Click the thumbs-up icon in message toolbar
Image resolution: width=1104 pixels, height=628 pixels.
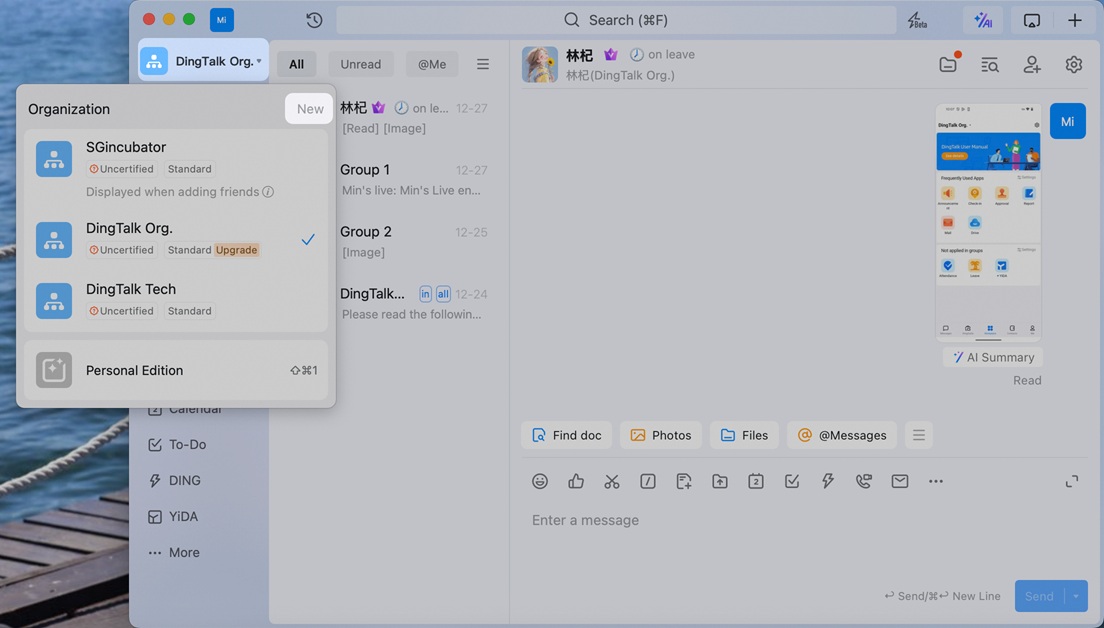[576, 481]
